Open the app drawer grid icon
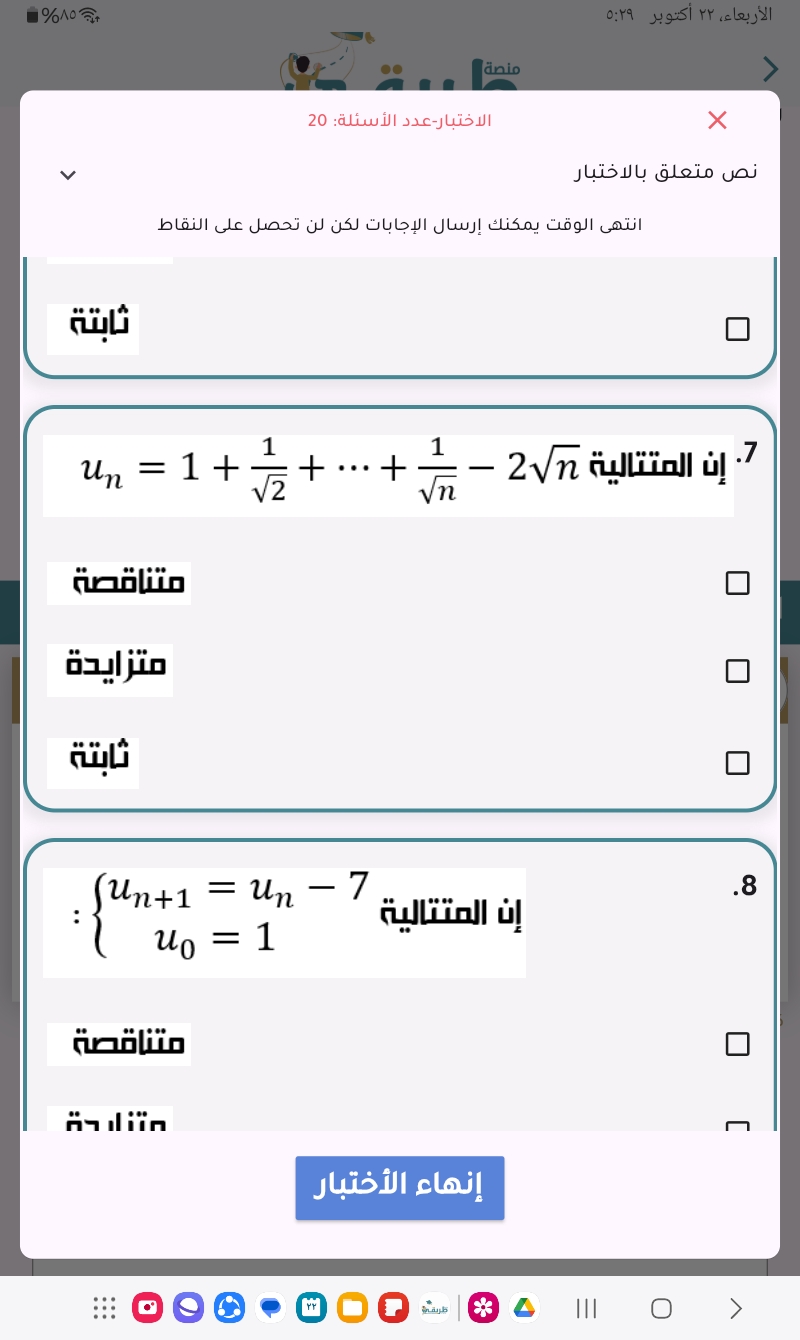The height and width of the screenshot is (1340, 800). [x=105, y=1307]
